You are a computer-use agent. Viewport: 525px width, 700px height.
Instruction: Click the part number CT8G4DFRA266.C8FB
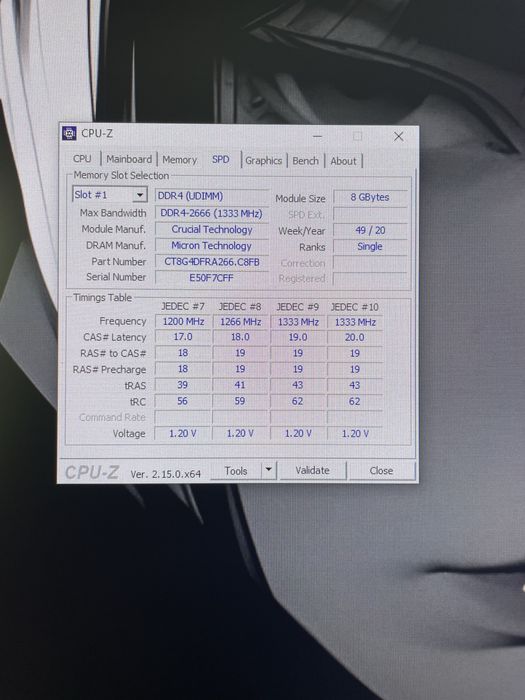click(x=212, y=262)
